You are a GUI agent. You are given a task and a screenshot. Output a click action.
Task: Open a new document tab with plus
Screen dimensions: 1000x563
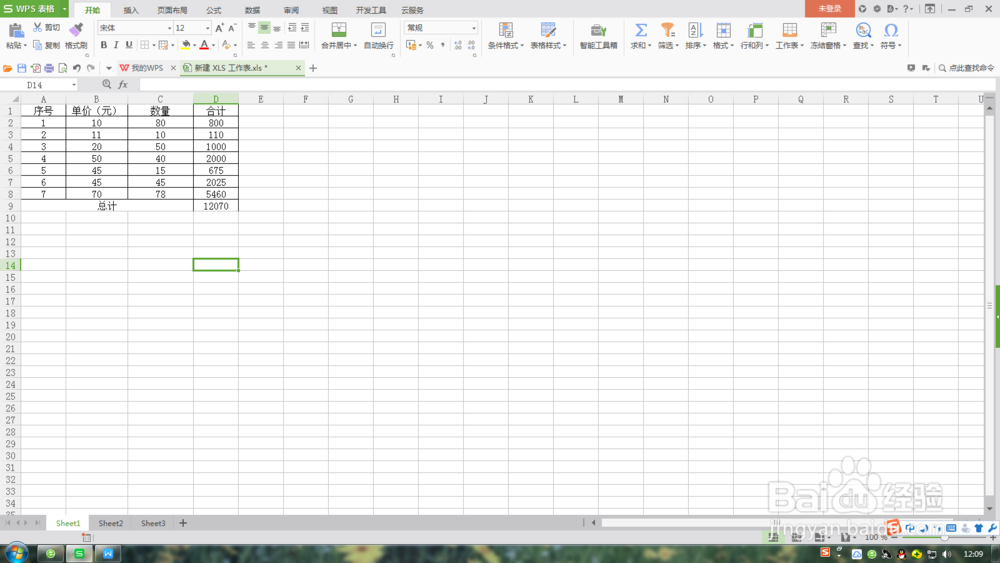pos(313,68)
